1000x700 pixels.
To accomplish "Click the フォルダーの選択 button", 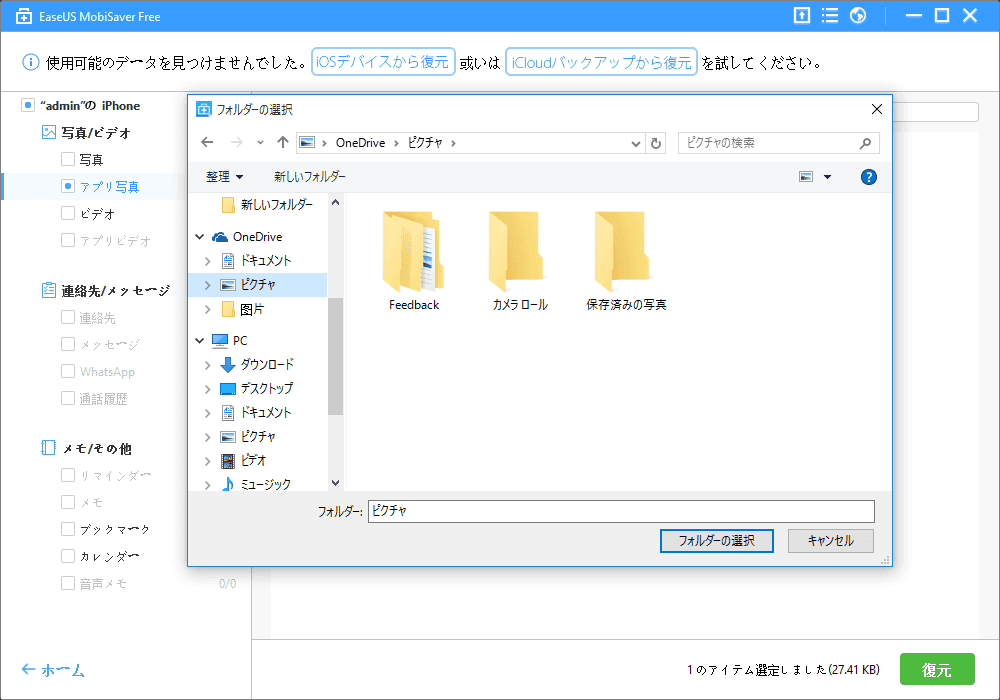I will click(x=716, y=541).
